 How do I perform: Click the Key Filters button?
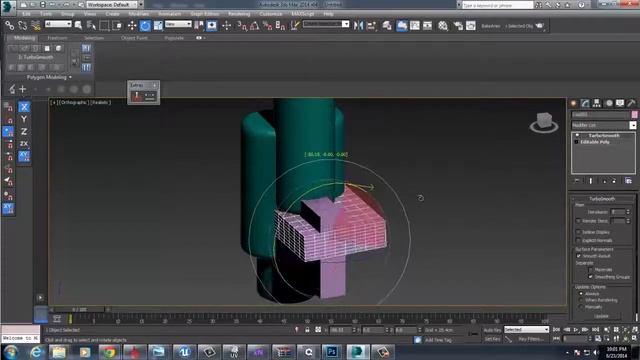[x=531, y=339]
